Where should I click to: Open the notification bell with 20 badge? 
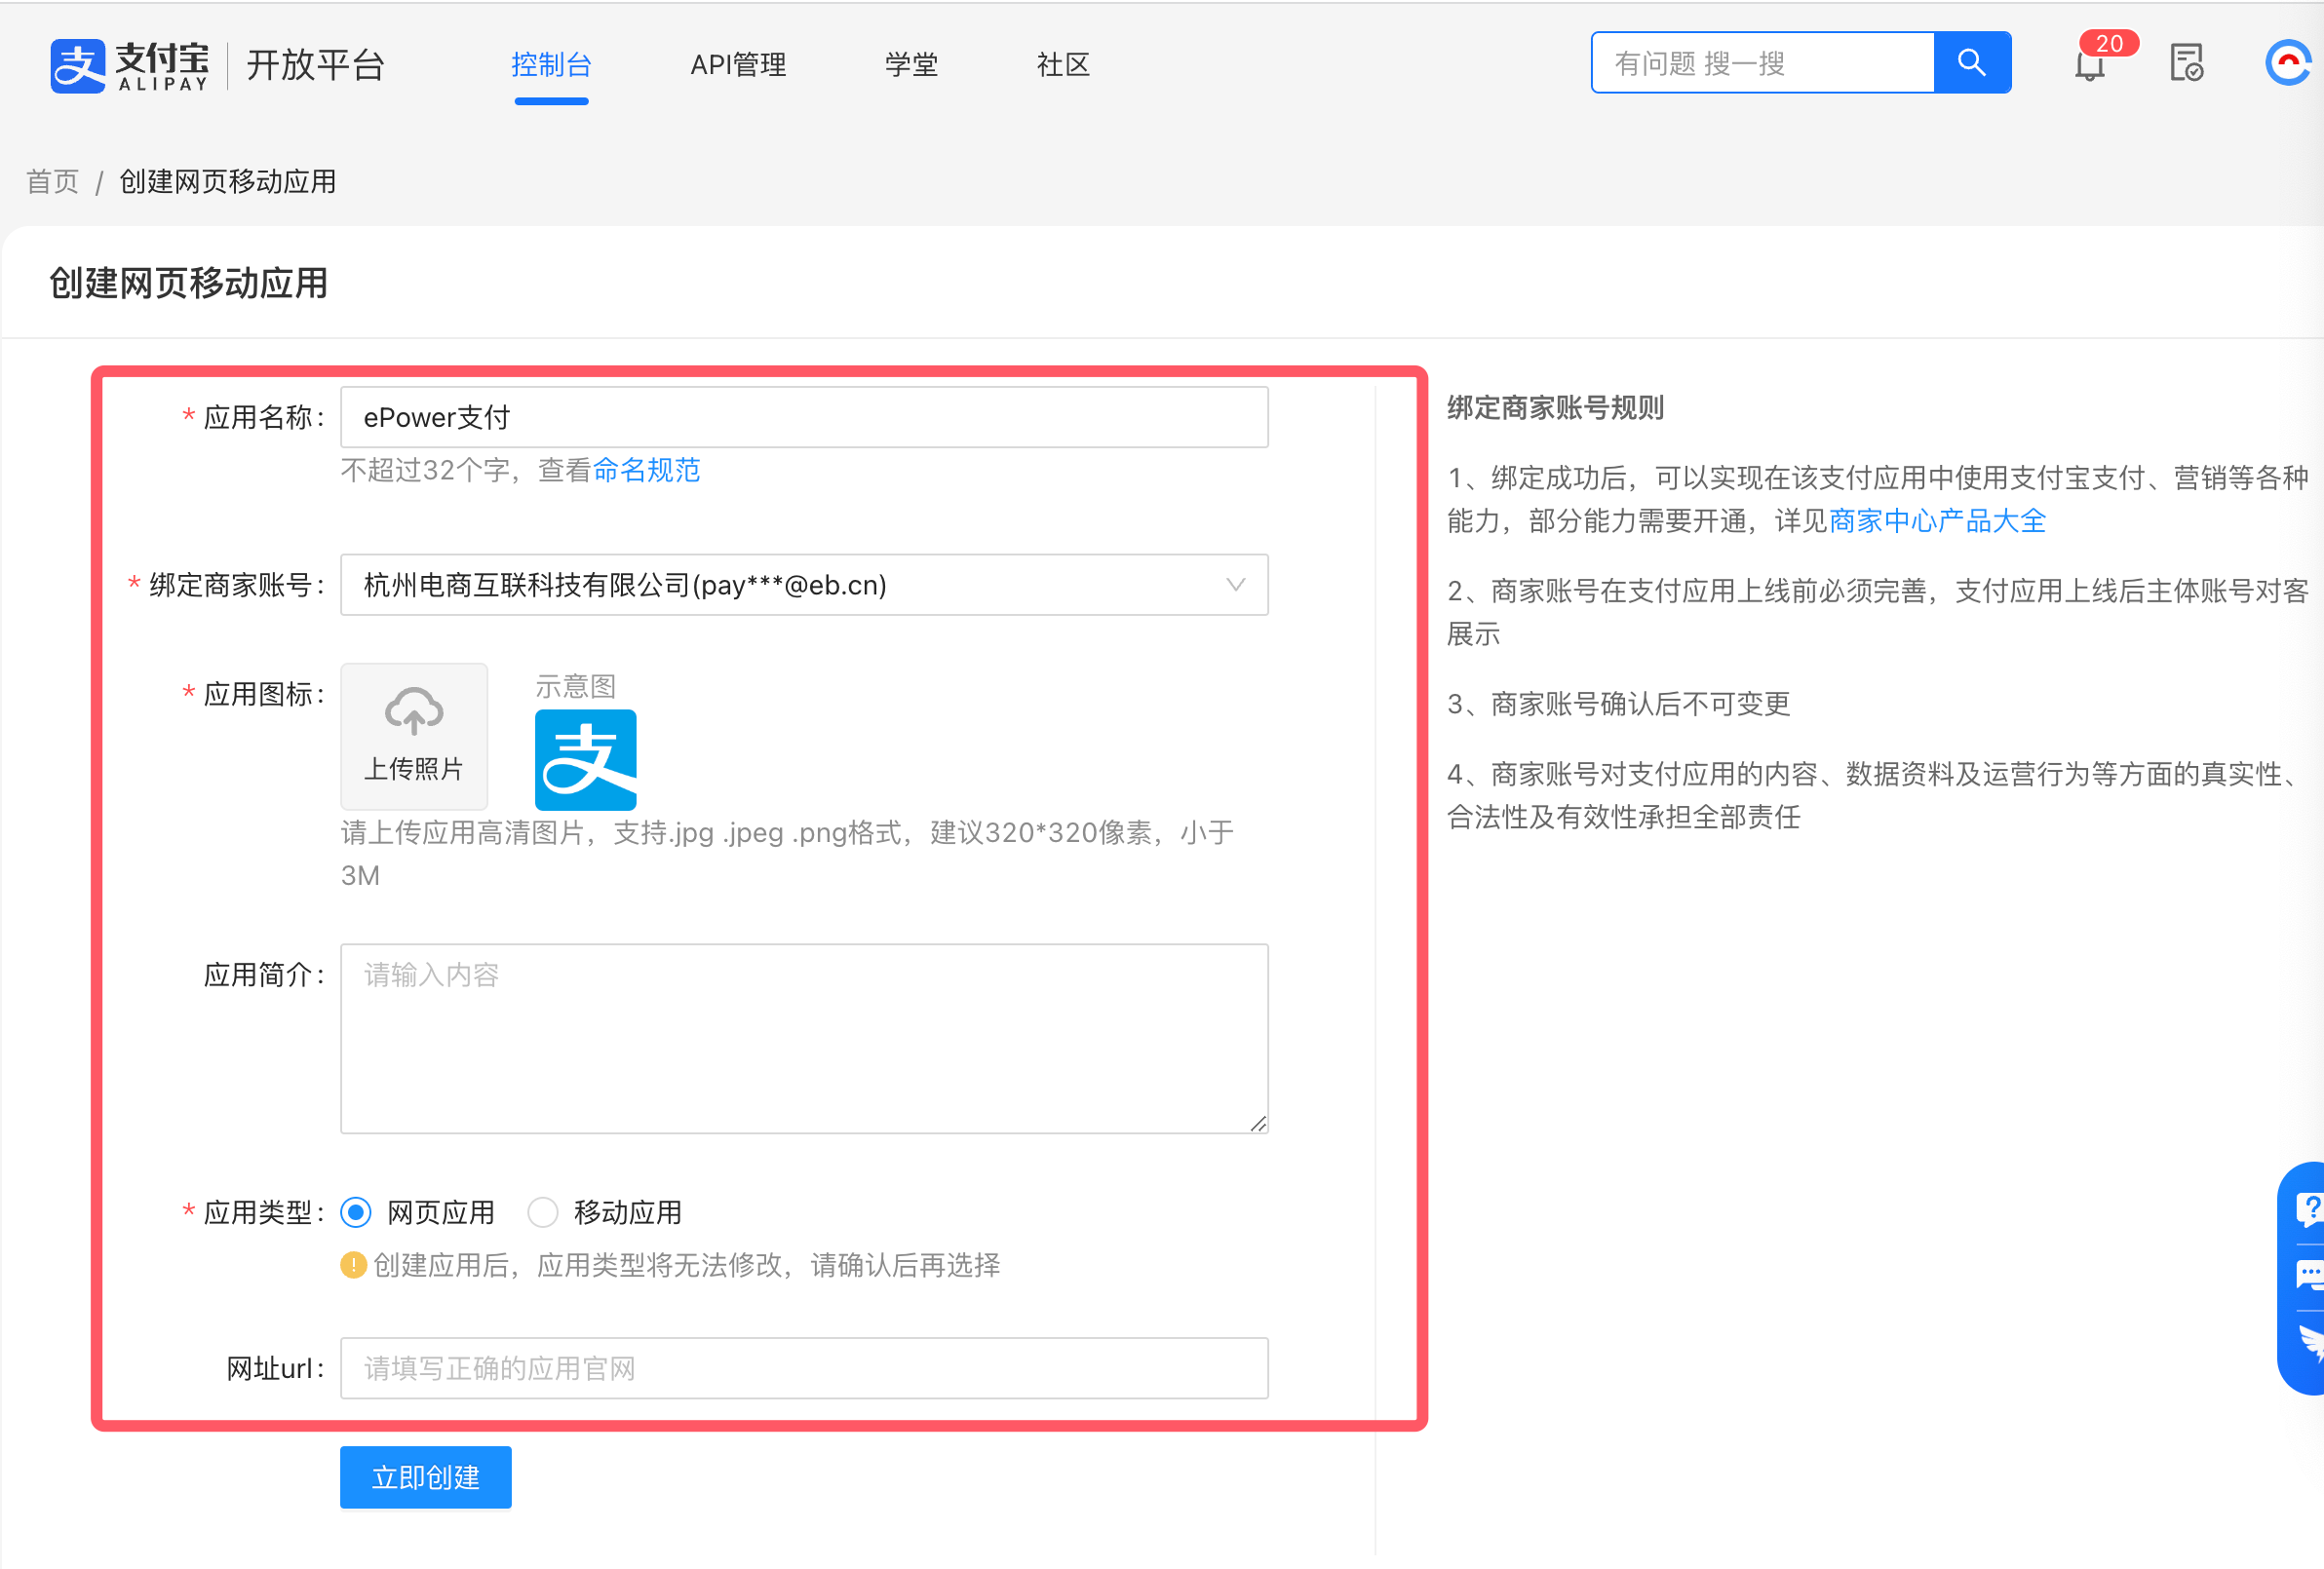[x=2091, y=65]
